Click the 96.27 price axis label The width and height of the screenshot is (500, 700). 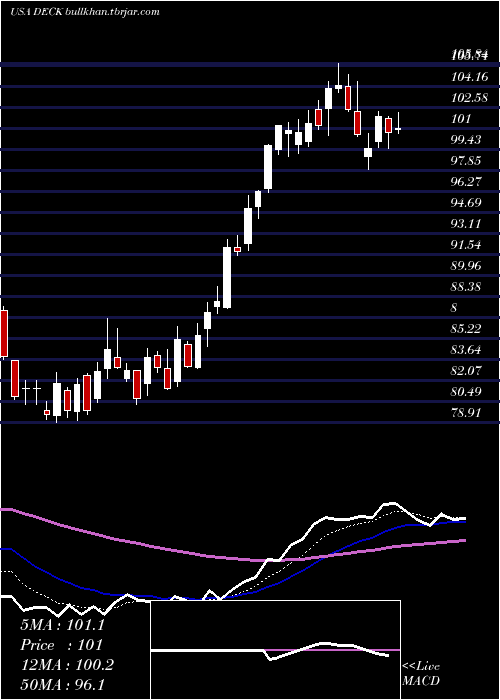tap(466, 182)
